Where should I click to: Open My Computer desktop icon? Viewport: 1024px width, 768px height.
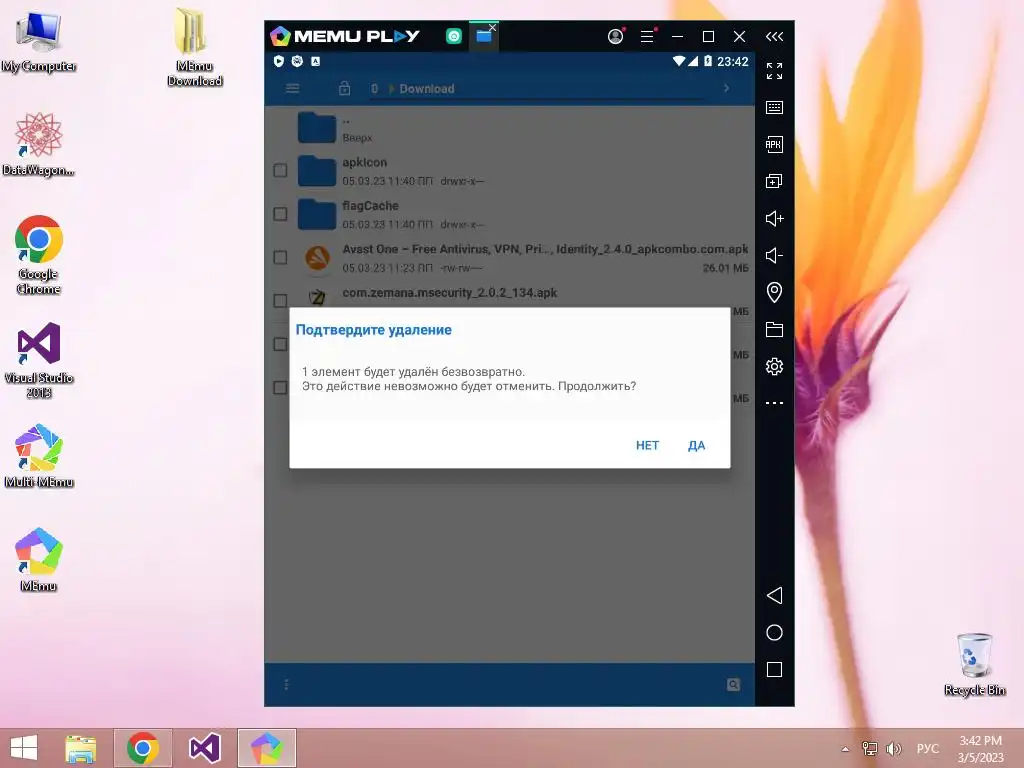(39, 42)
